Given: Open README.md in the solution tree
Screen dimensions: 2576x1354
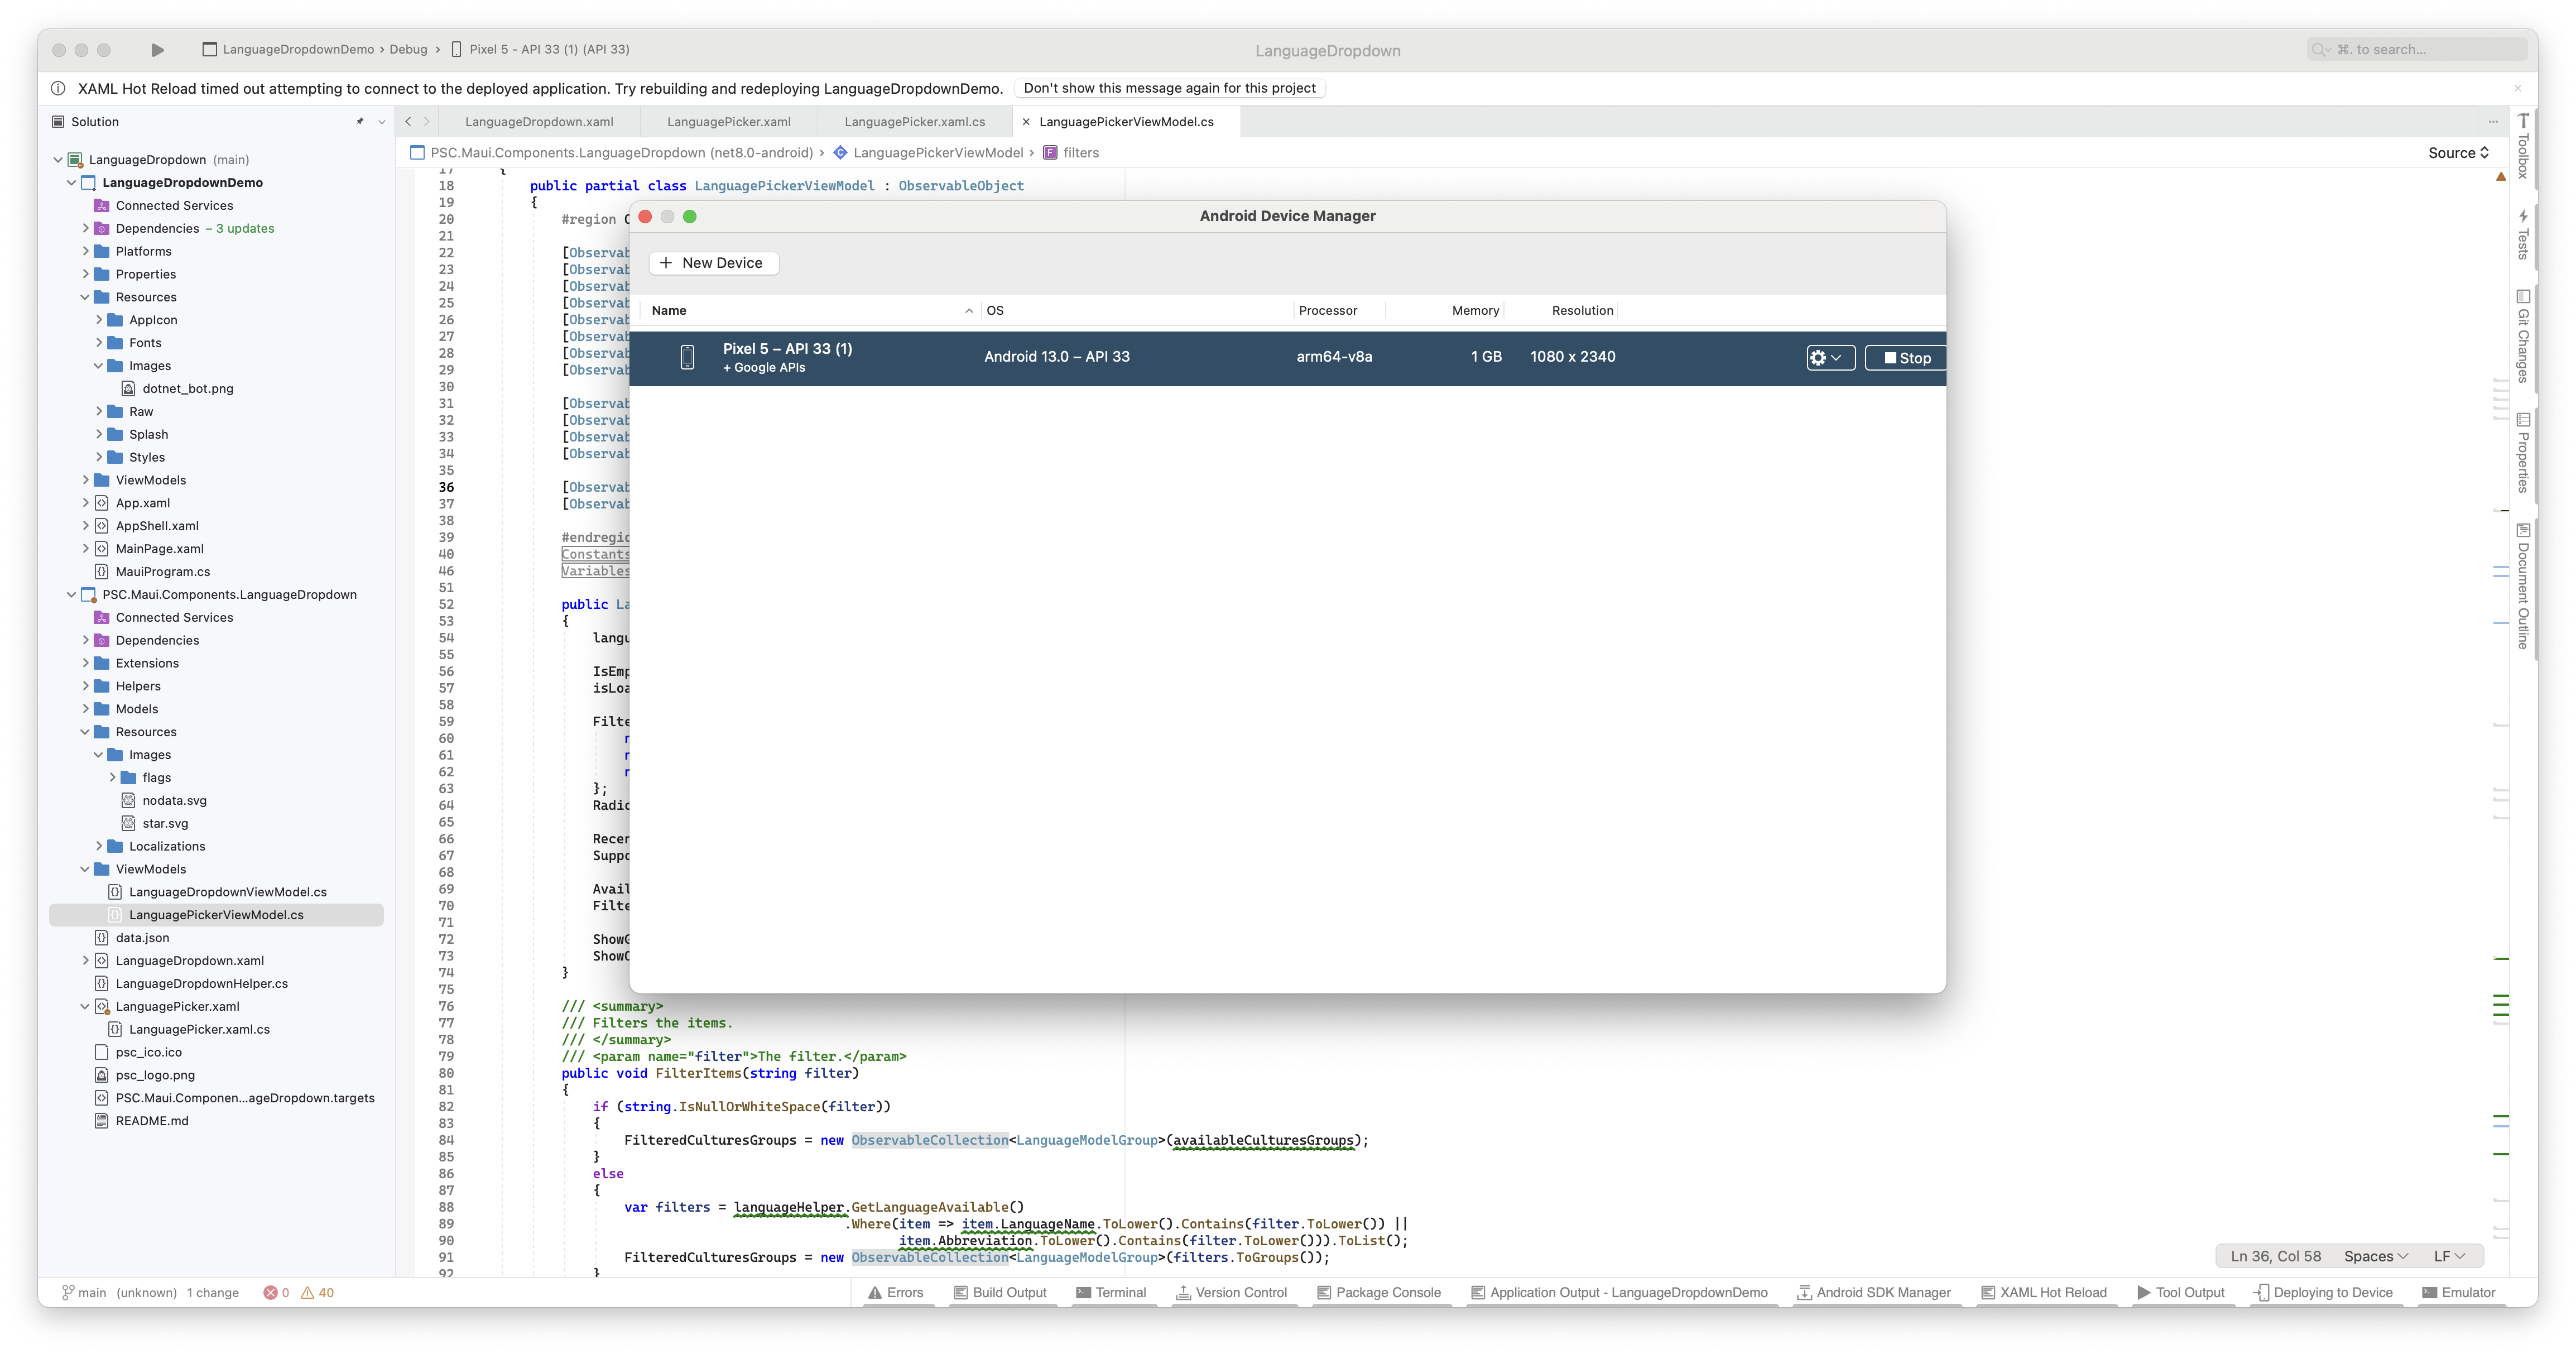Looking at the screenshot, I should 152,1121.
